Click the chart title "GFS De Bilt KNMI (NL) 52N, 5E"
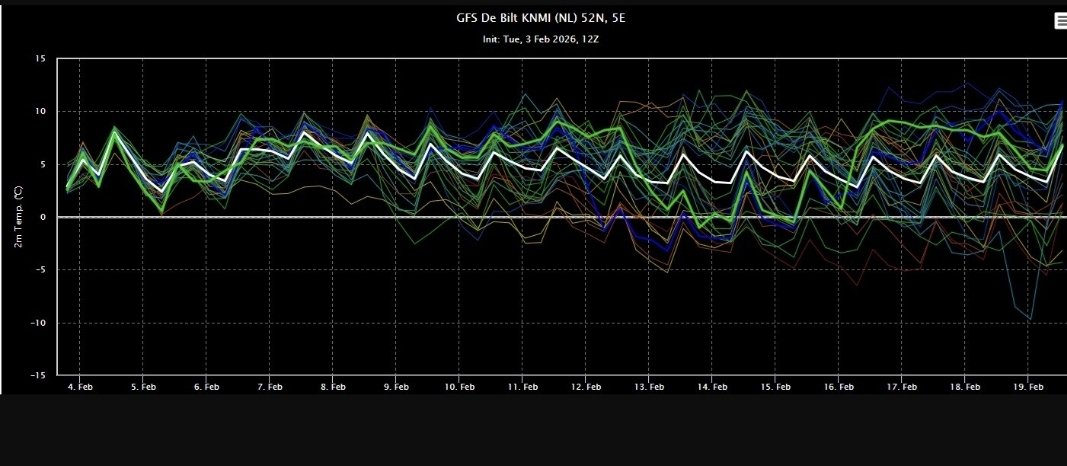 (x=540, y=18)
